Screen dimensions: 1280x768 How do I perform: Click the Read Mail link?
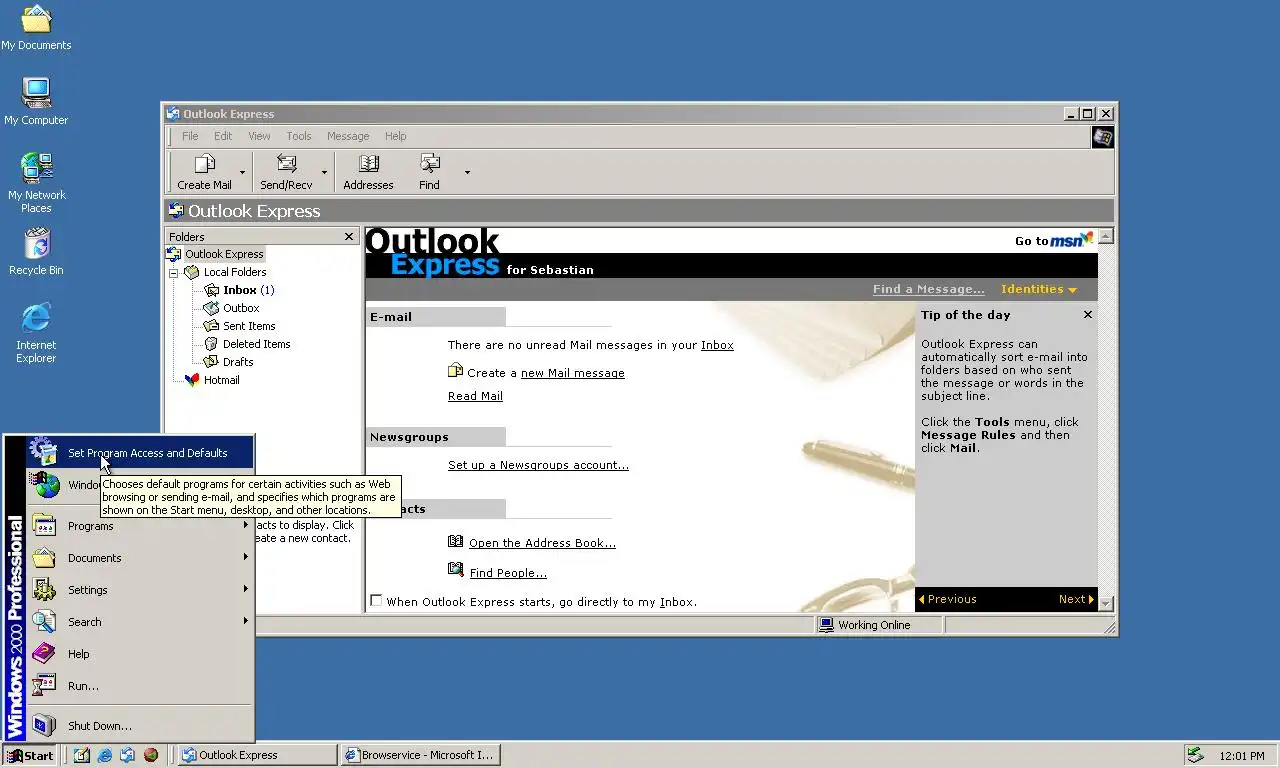(475, 396)
